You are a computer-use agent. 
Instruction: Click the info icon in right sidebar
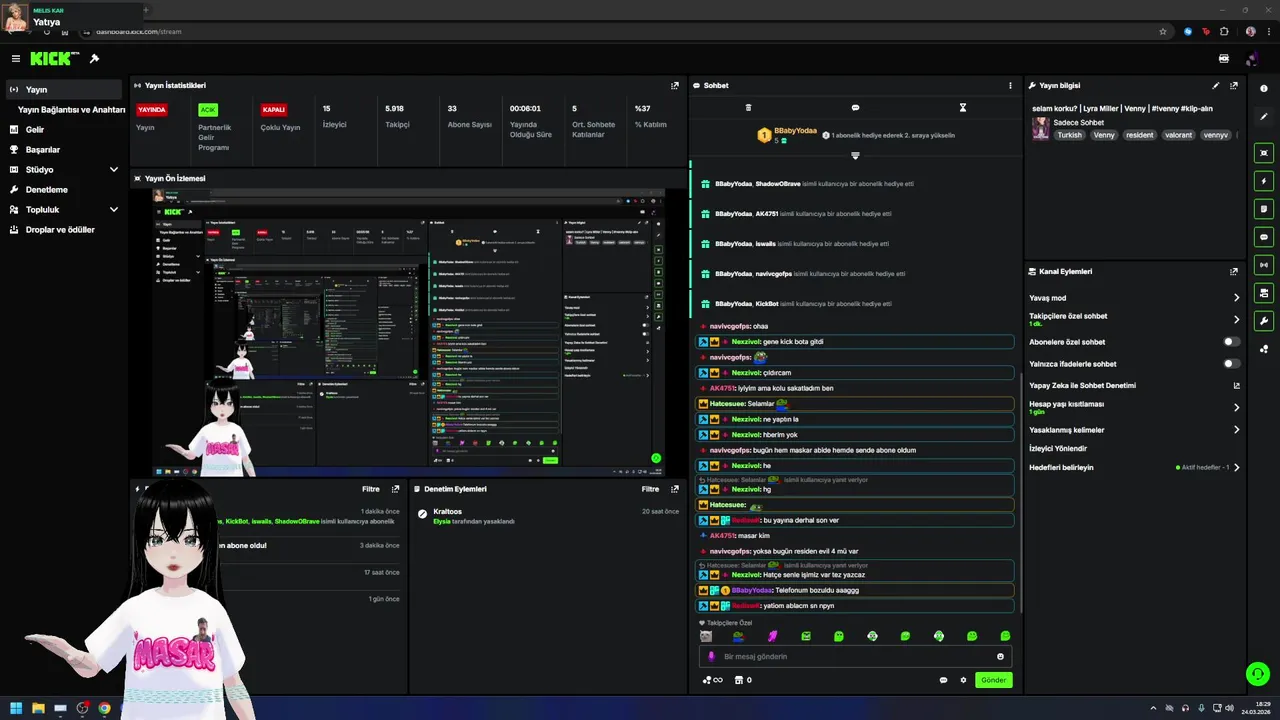[1264, 89]
